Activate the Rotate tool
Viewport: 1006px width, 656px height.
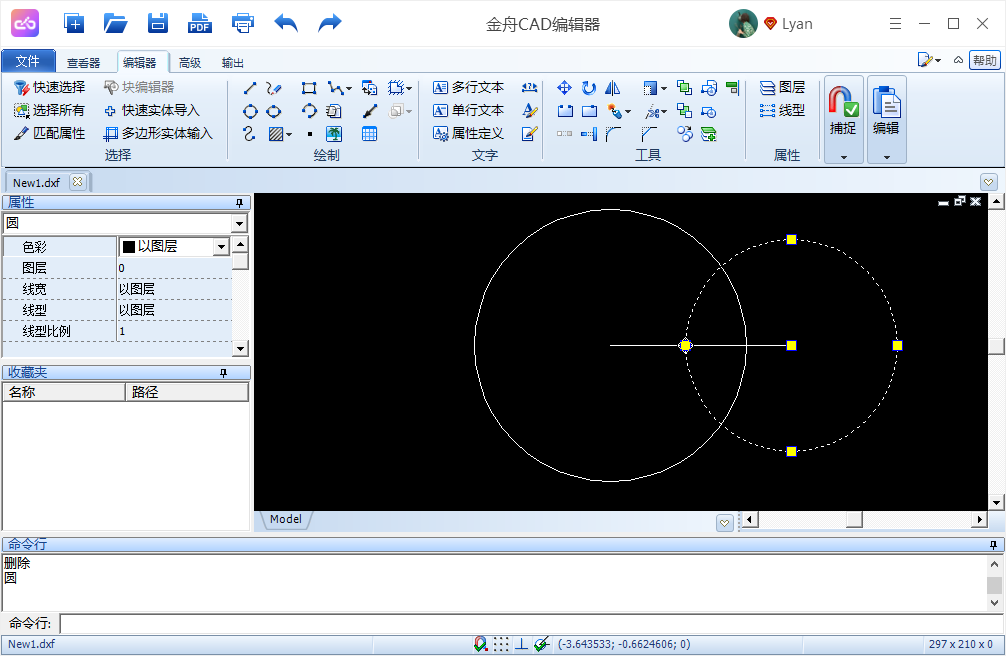pyautogui.click(x=589, y=88)
